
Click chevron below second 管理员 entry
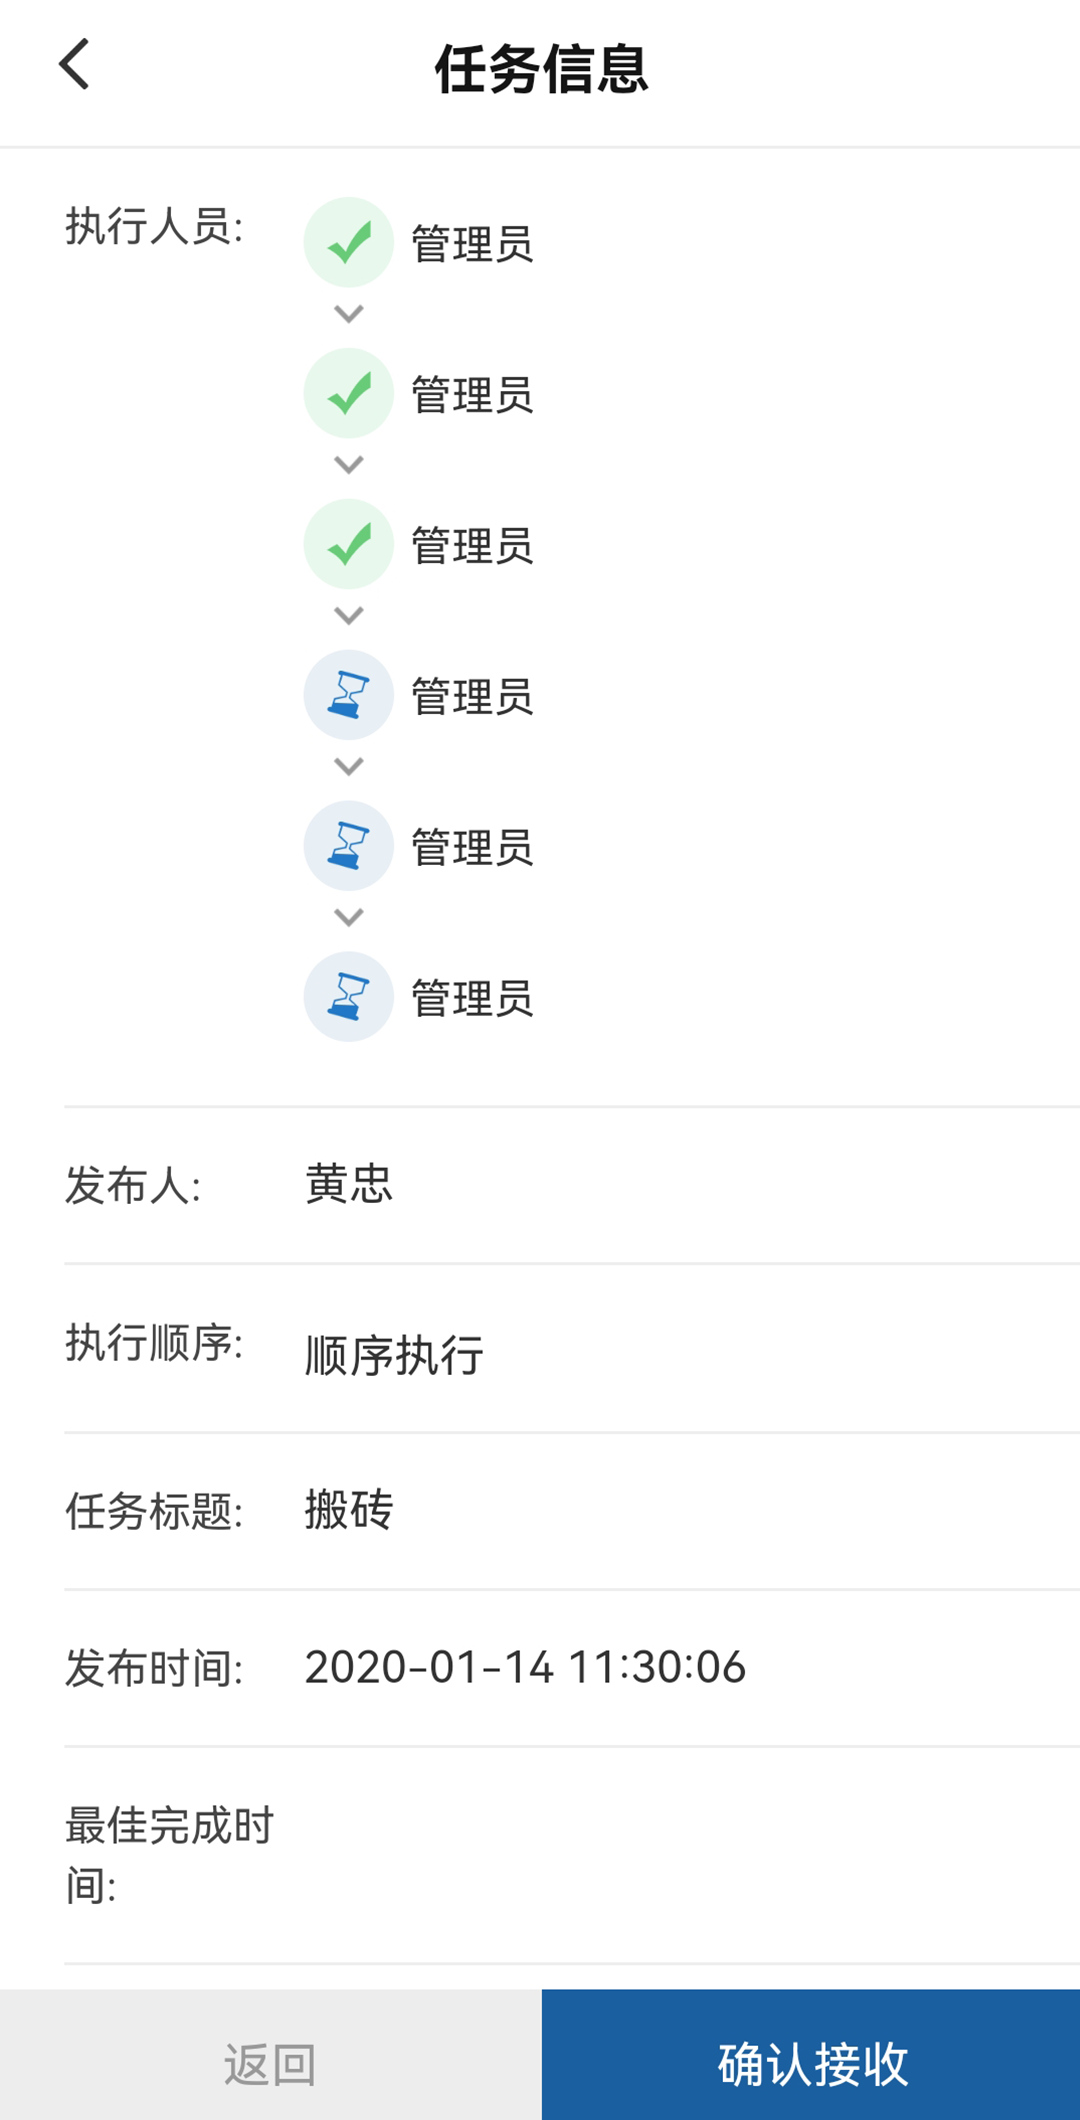click(x=348, y=465)
